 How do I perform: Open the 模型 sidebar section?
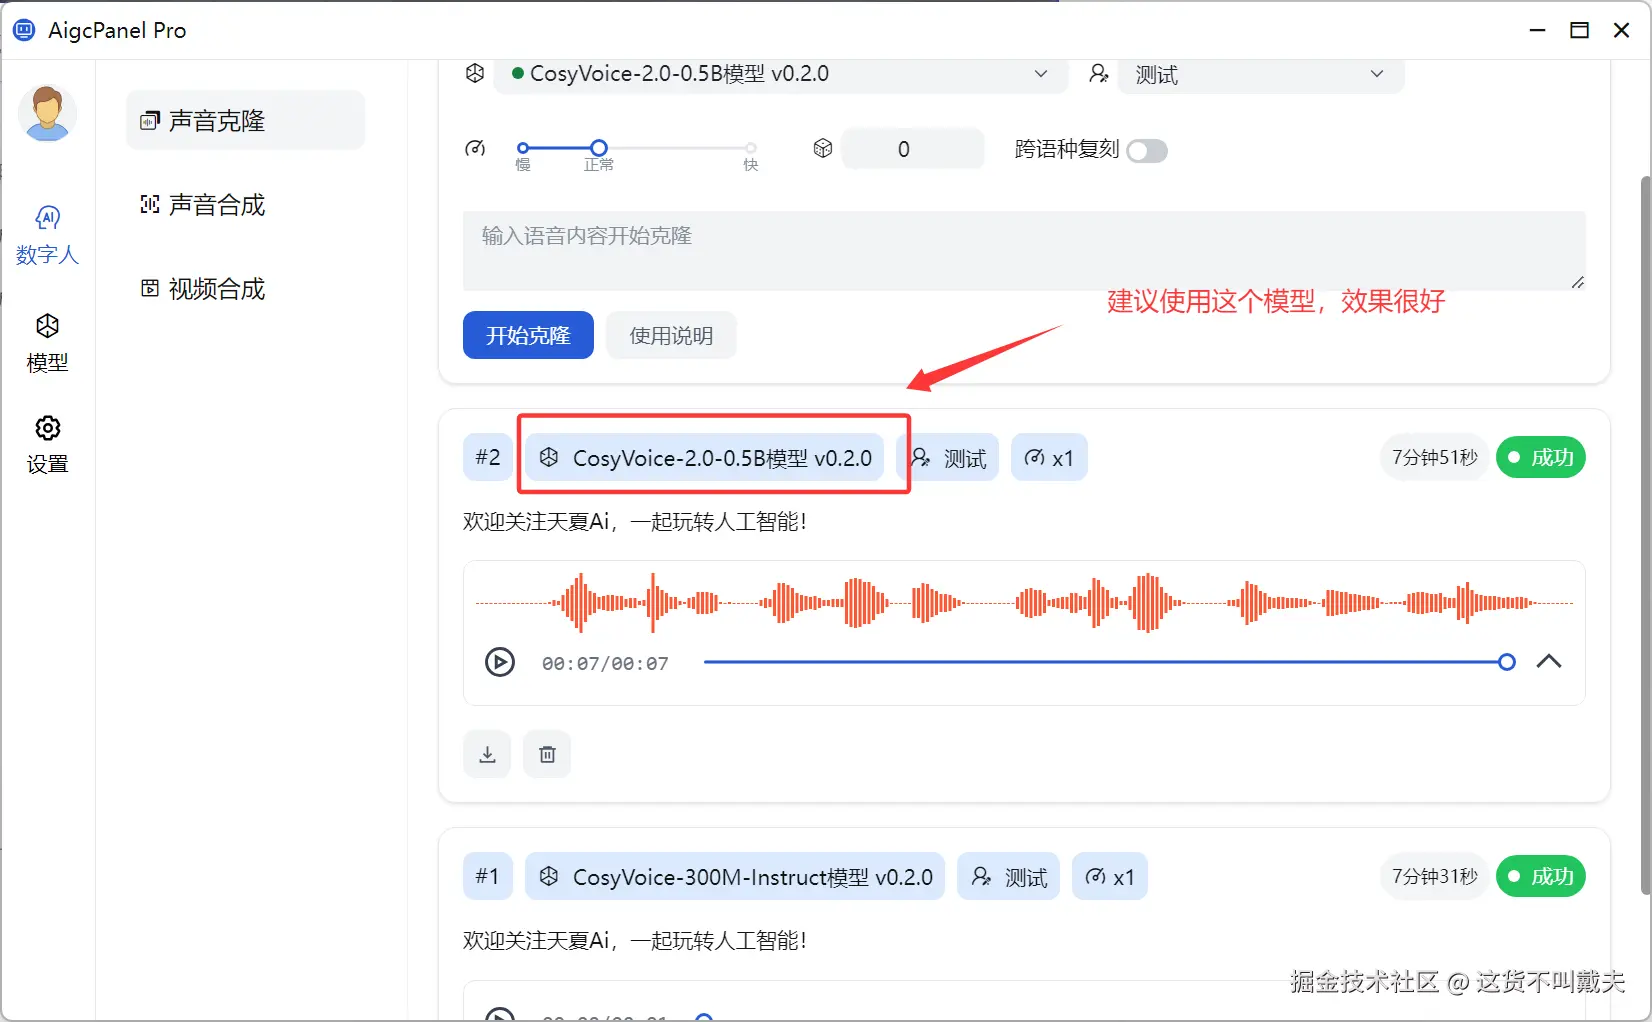47,344
